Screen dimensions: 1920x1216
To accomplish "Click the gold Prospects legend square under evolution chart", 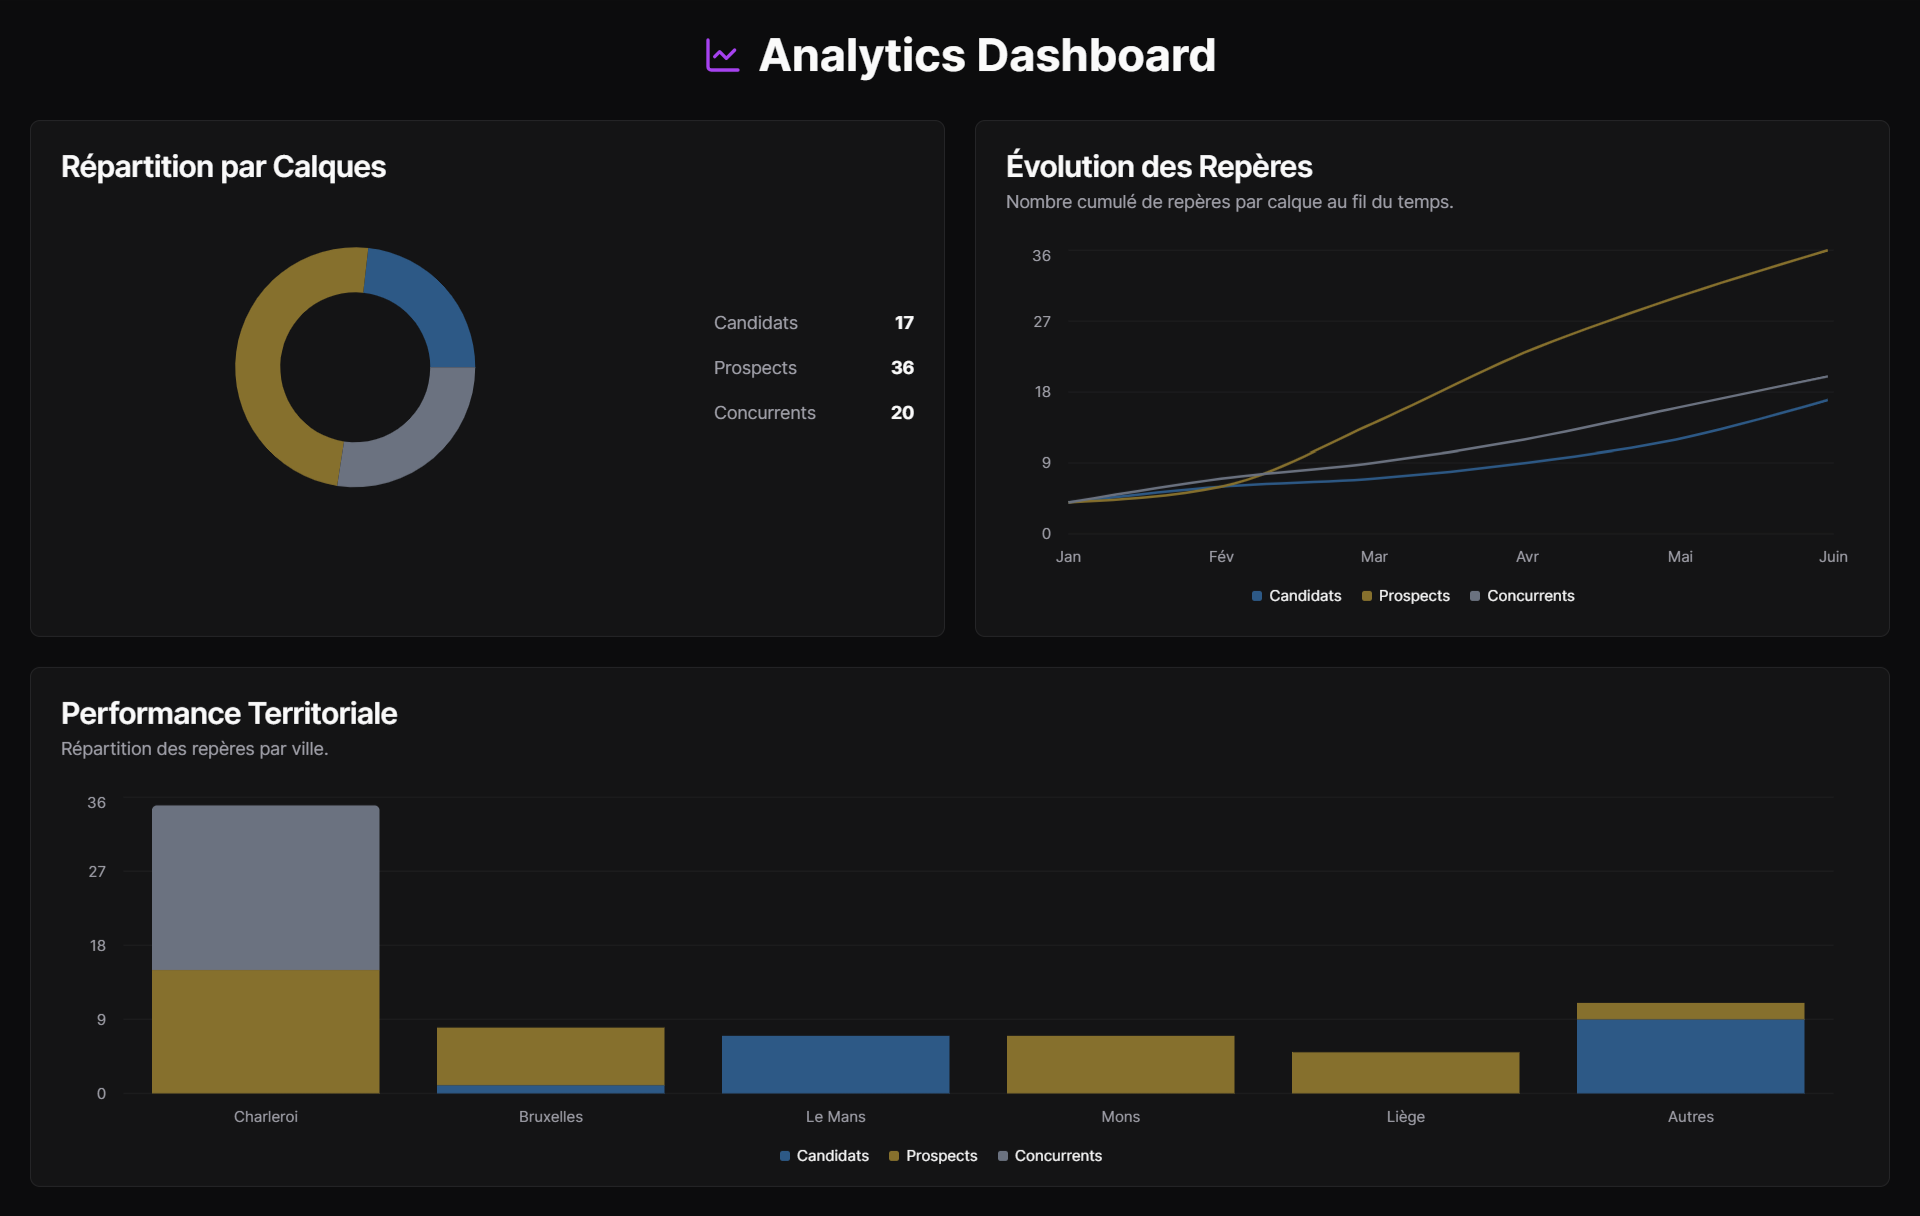I will tap(1365, 596).
